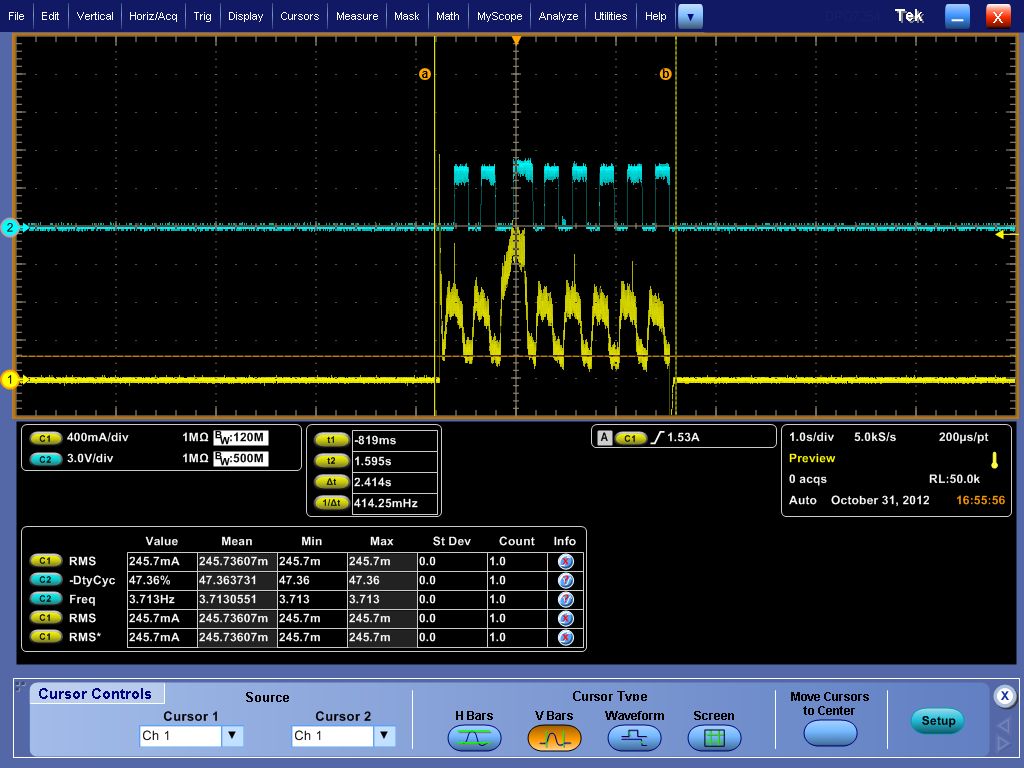
Task: Open the Trig menu
Action: tap(202, 16)
